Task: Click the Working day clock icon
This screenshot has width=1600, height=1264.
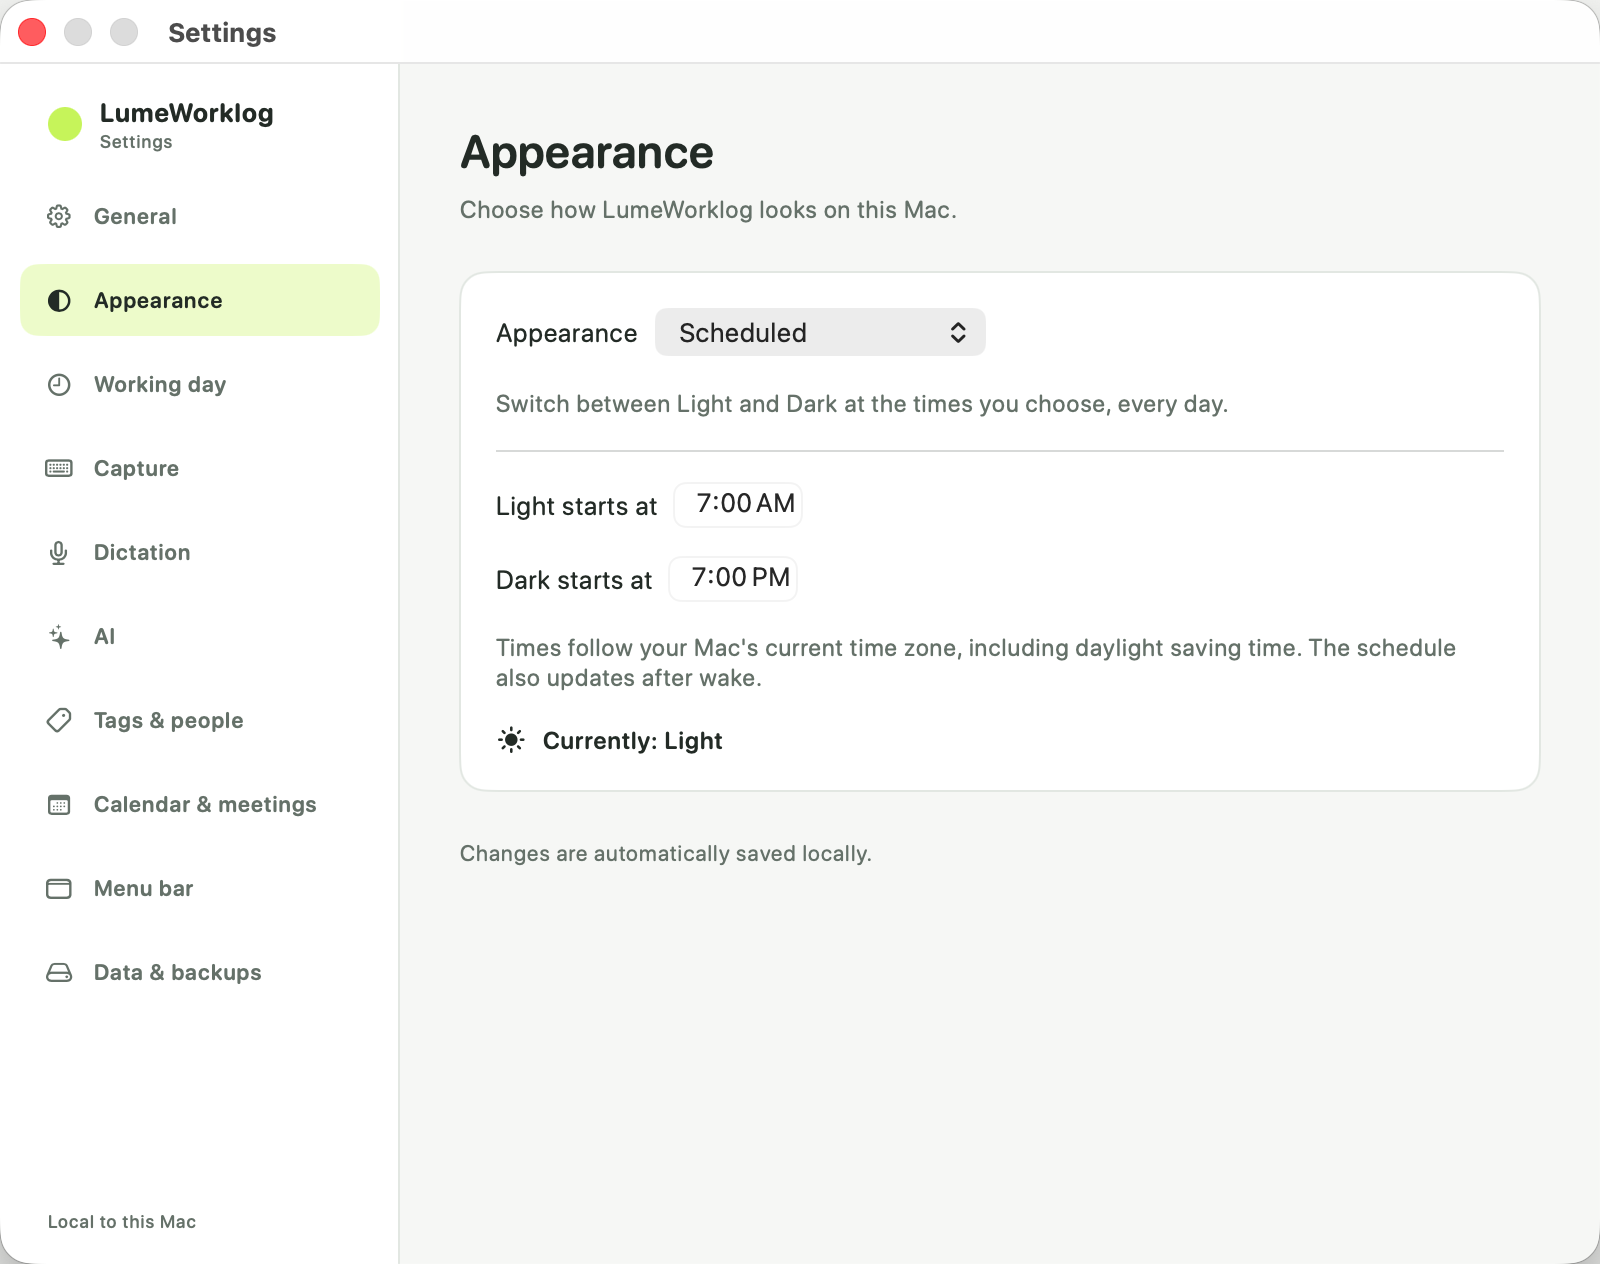Action: coord(59,384)
